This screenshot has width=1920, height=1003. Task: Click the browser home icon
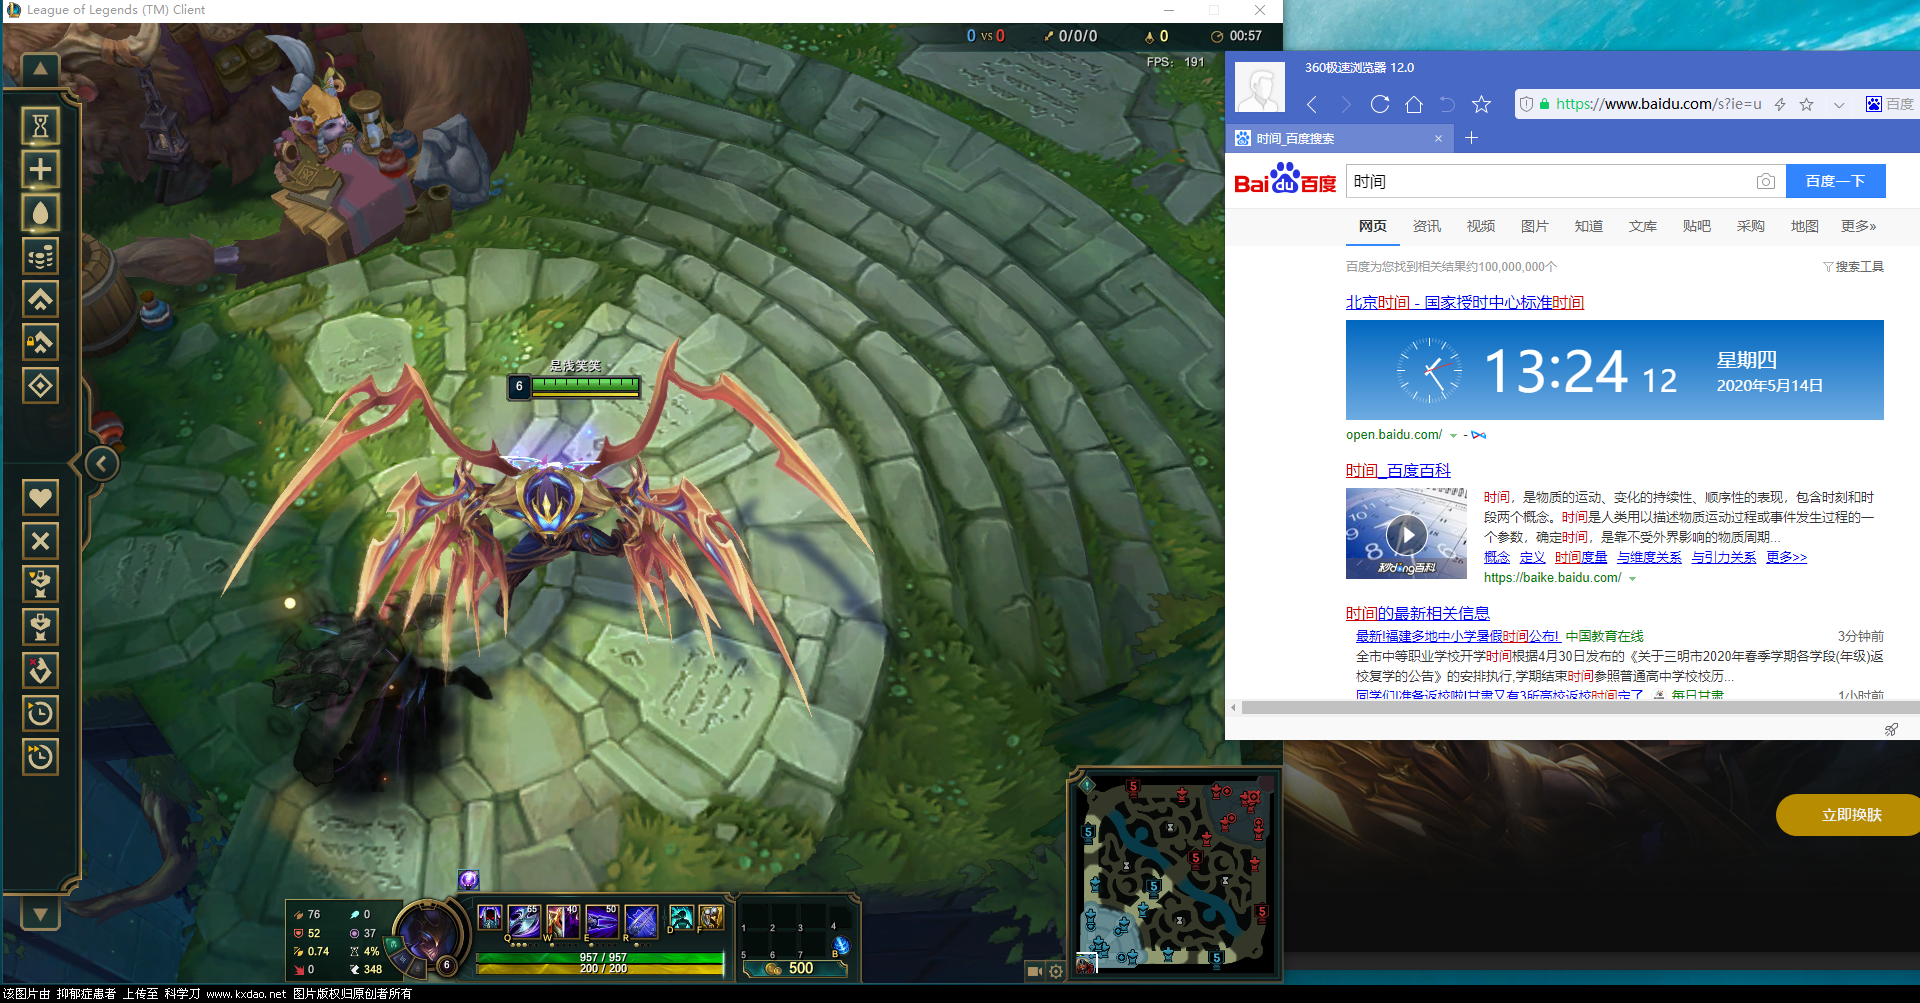pos(1414,104)
